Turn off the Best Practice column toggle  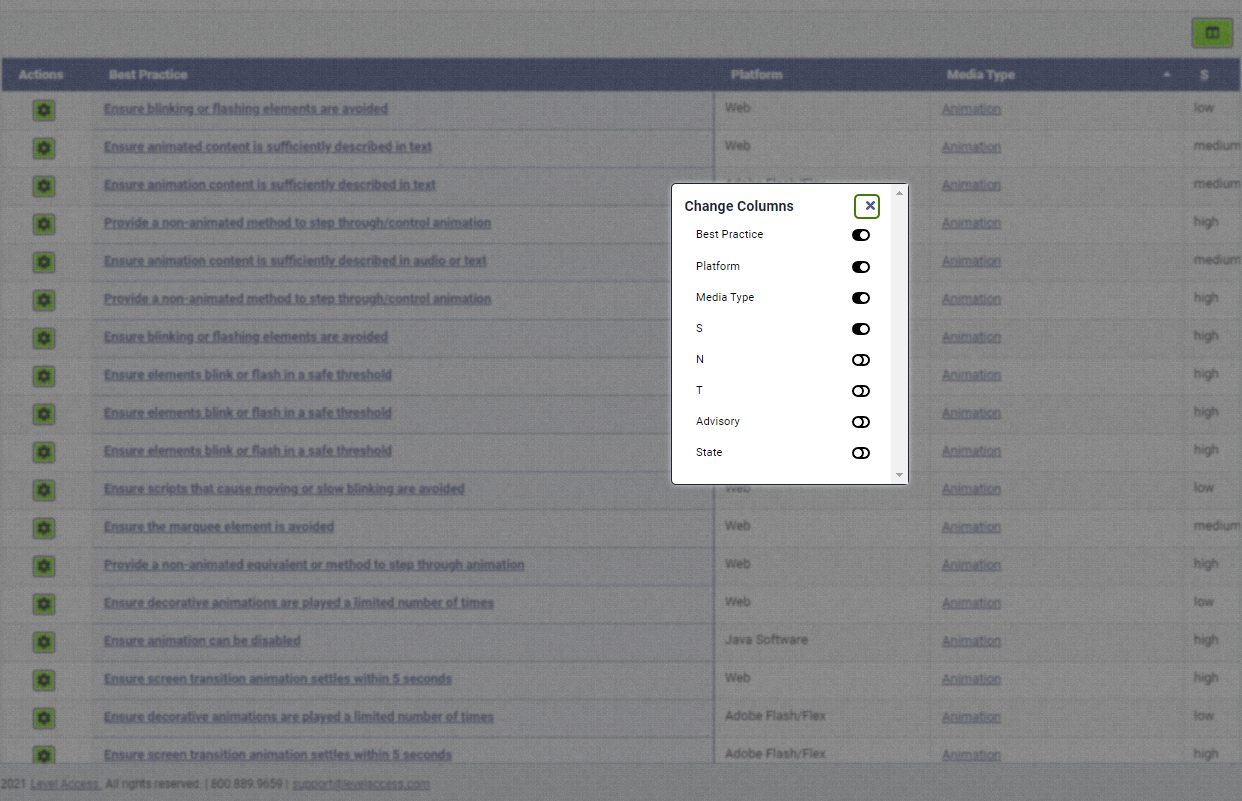pyautogui.click(x=861, y=235)
